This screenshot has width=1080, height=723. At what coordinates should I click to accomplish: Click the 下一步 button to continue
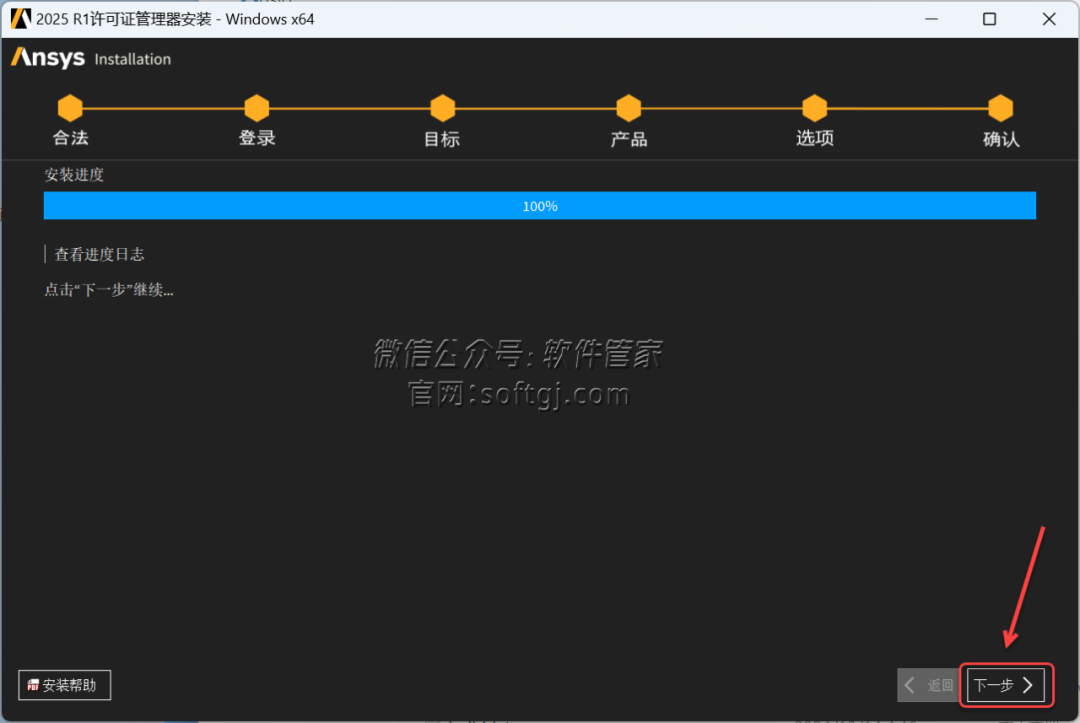click(1005, 685)
